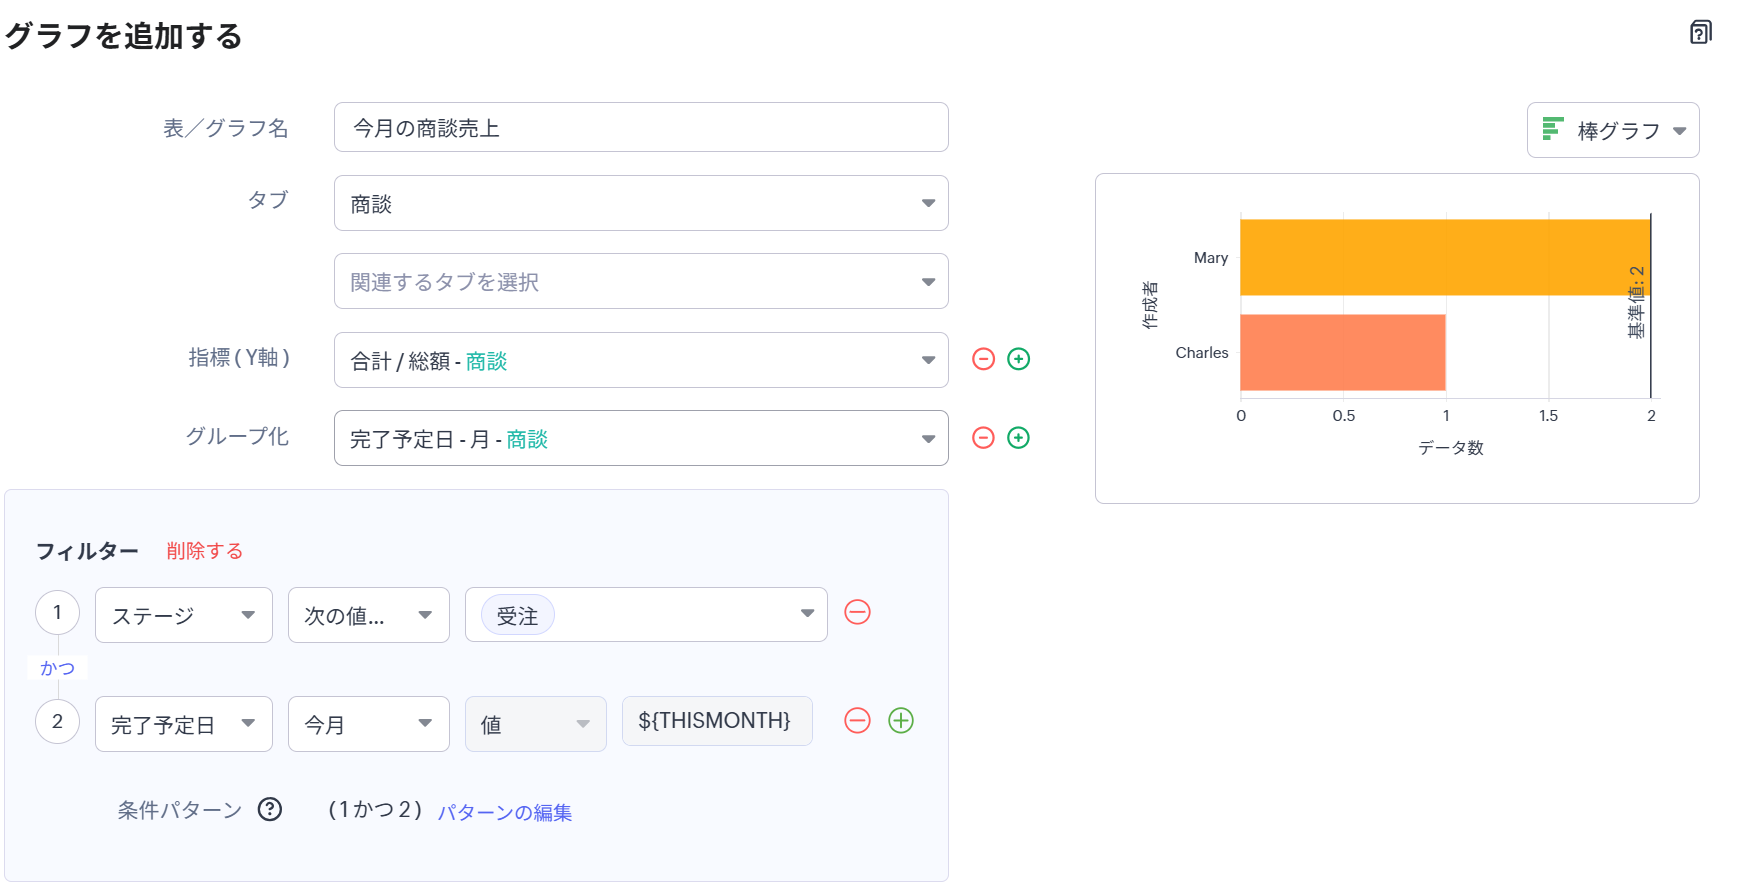The width and height of the screenshot is (1744, 892).
Task: Click the 削除する filter link
Action: (x=204, y=551)
